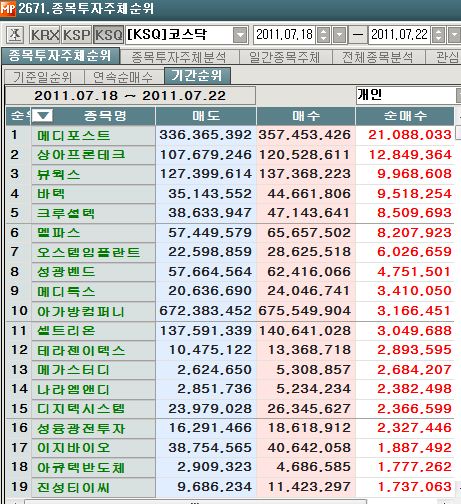461x504 pixels.
Task: Click net buy value 21,088,033
Action: 410,135
